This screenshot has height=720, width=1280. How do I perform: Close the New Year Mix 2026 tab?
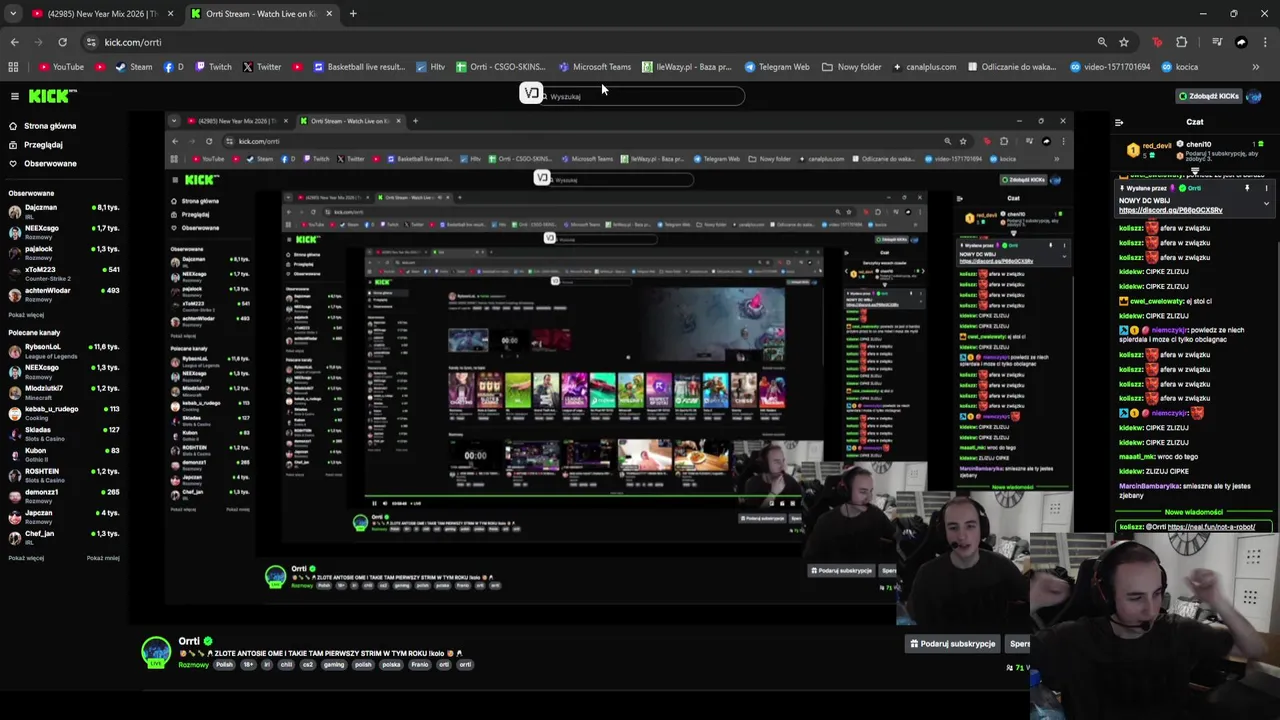pyautogui.click(x=170, y=14)
